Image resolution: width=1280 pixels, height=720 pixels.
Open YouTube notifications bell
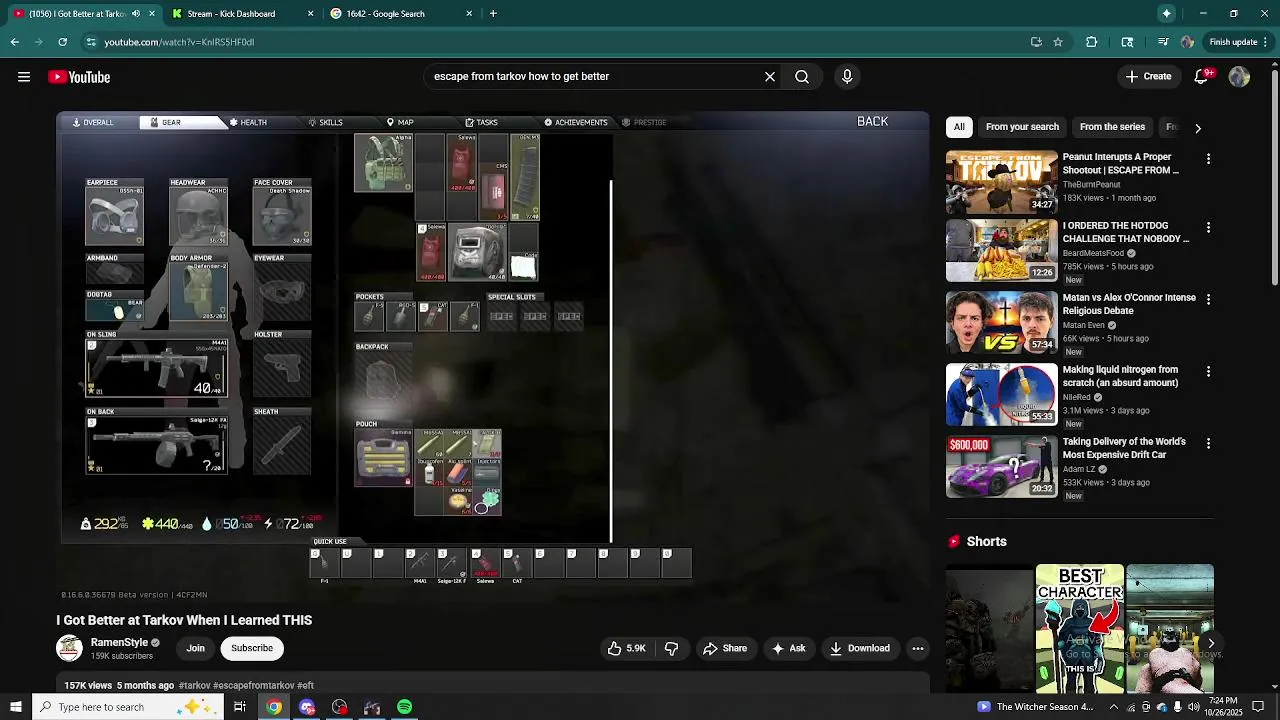(1203, 77)
